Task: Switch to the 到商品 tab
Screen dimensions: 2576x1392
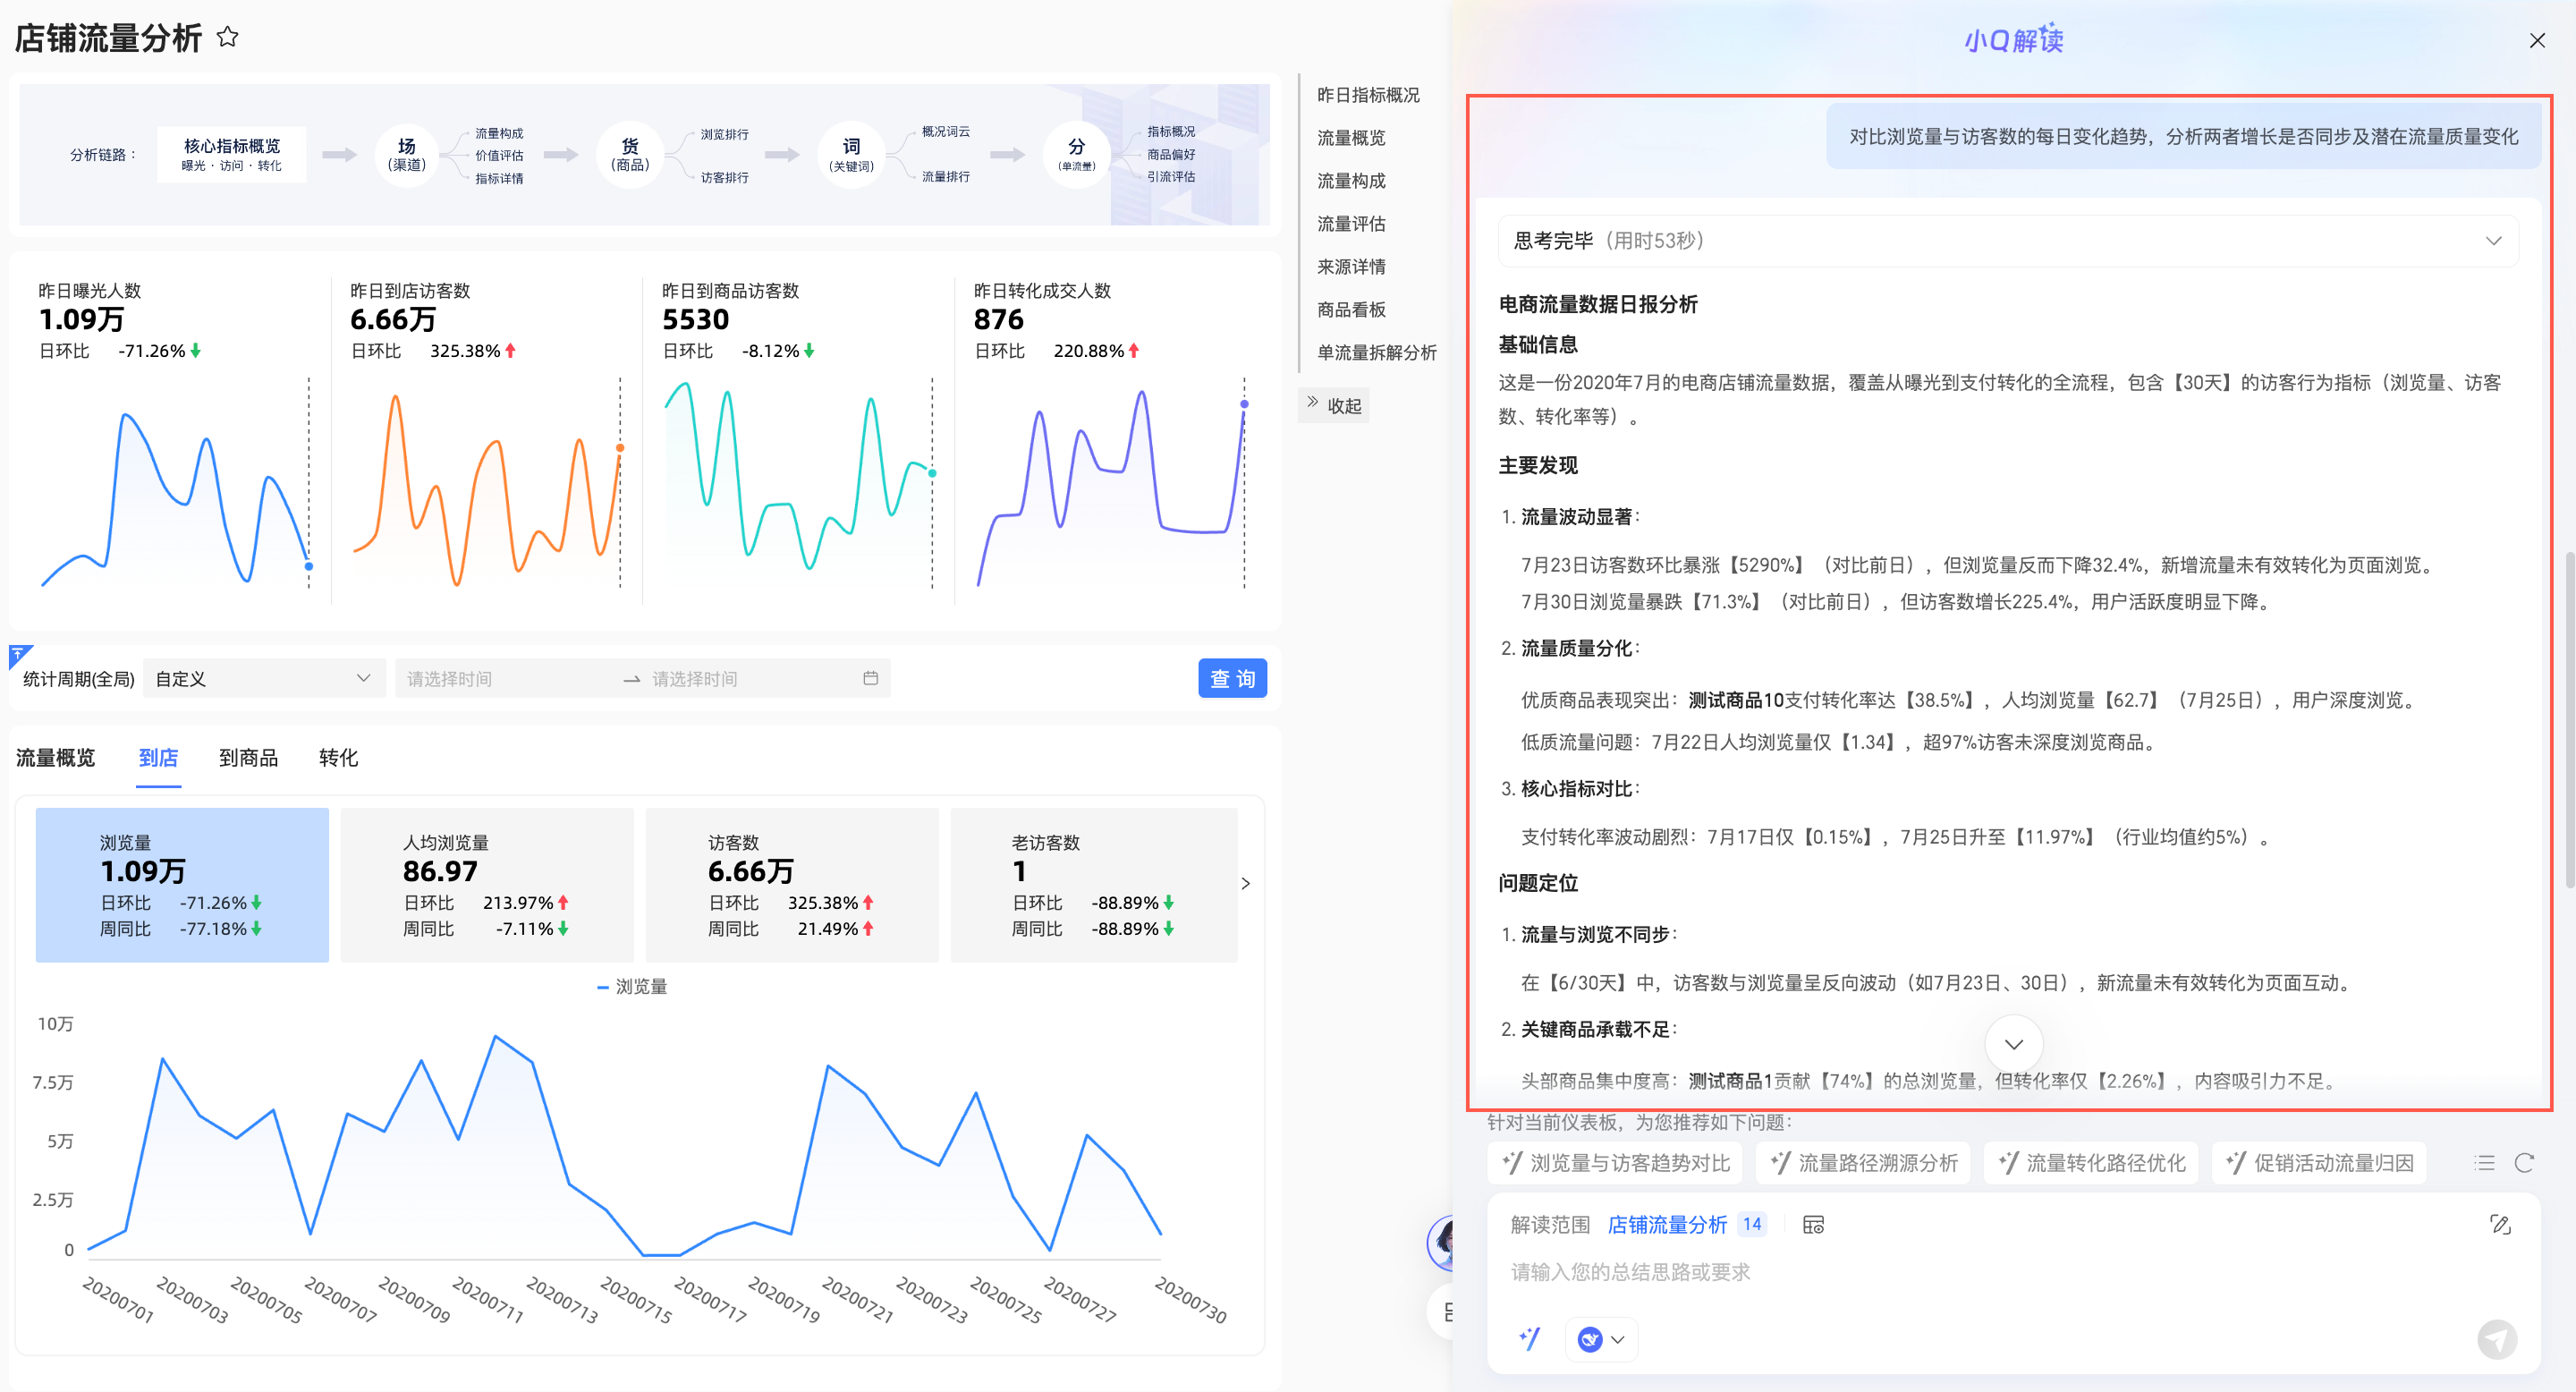Action: [248, 758]
